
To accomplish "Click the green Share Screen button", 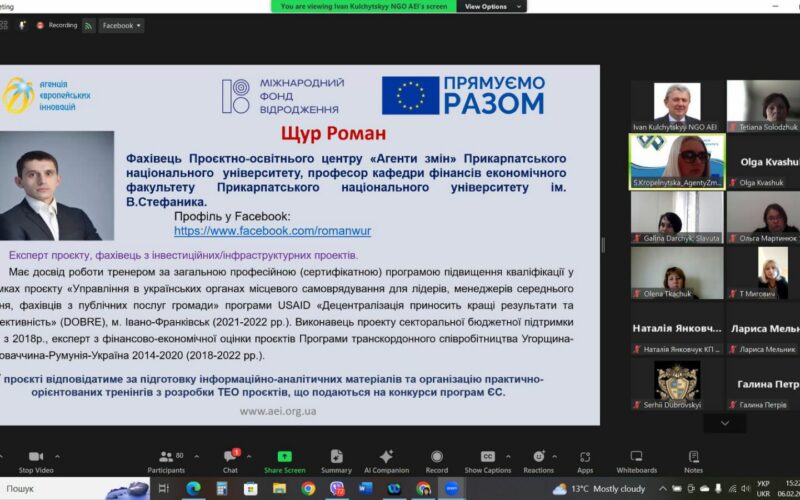I will (285, 459).
